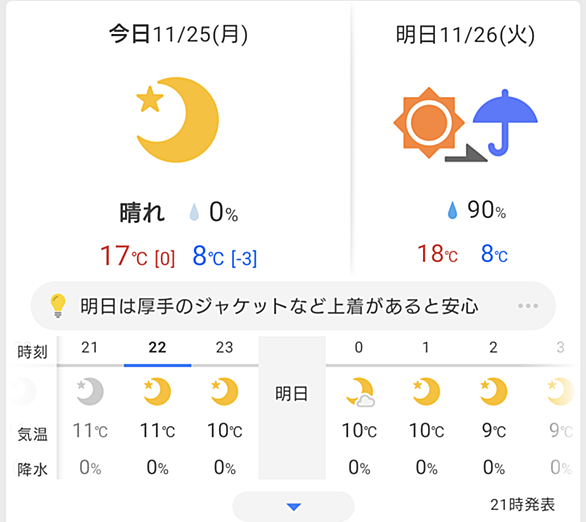Tap today's large crescent moon weather icon
Viewport: 586px width, 522px height.
coord(178,120)
